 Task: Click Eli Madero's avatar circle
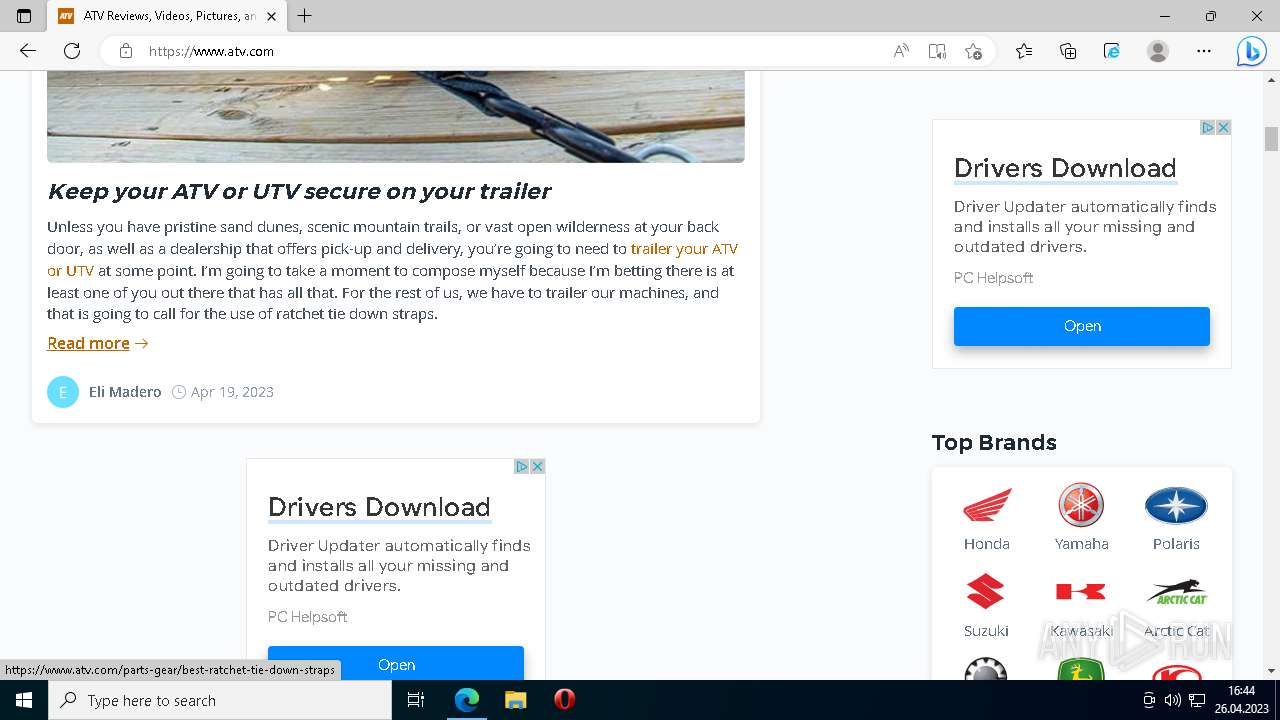63,392
